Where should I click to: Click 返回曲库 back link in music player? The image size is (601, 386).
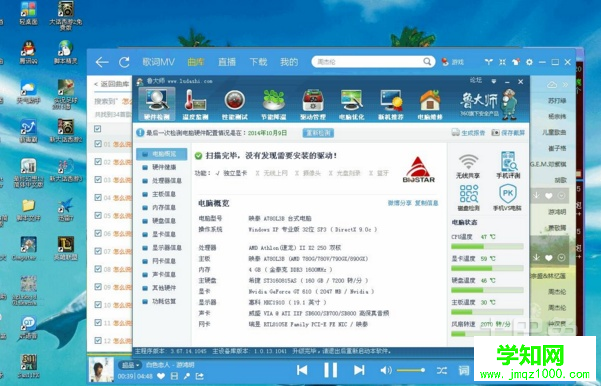(x=112, y=84)
